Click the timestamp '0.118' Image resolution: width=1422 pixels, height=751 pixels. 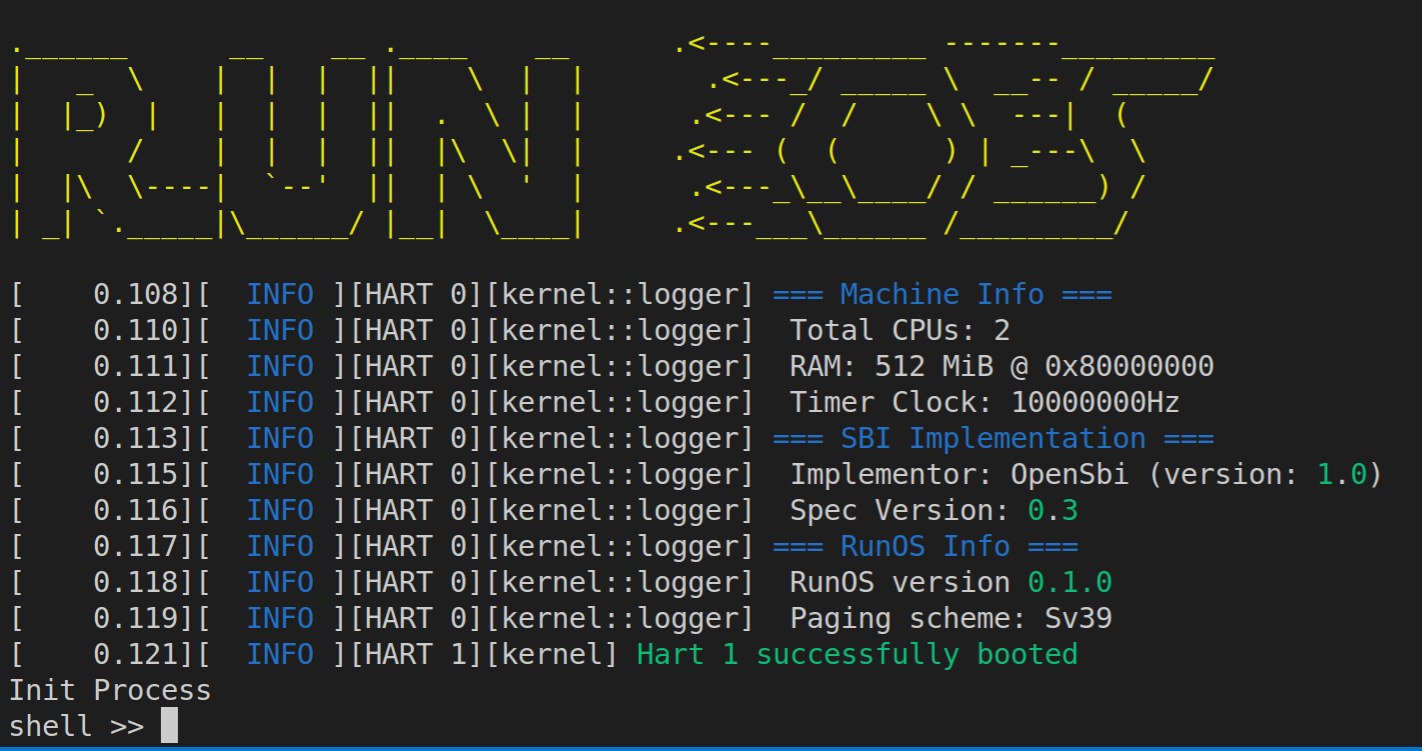pyautogui.click(x=135, y=582)
